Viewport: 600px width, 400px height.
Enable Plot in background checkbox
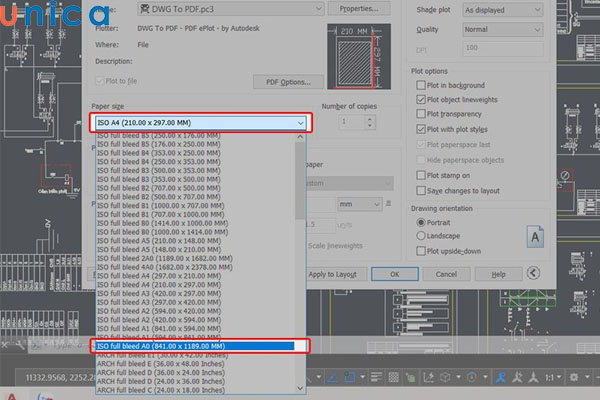point(421,85)
